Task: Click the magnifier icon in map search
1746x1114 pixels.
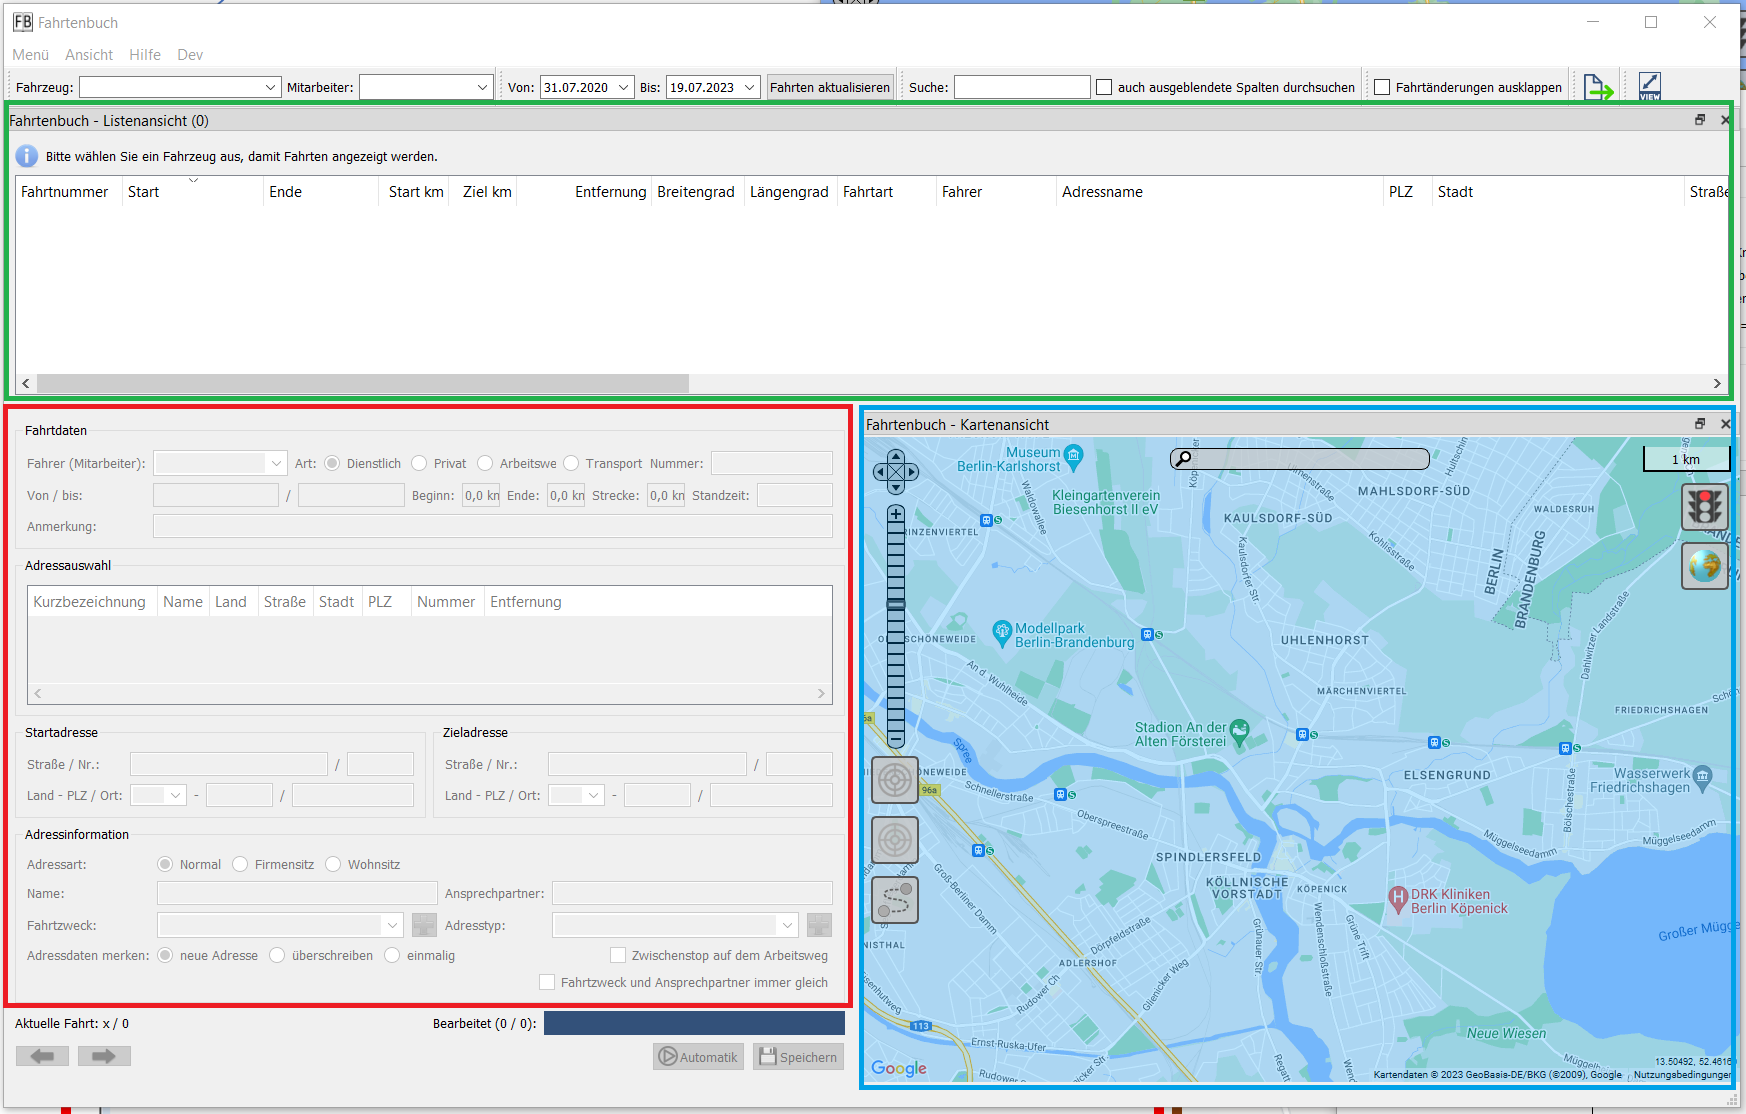Action: tap(1183, 459)
